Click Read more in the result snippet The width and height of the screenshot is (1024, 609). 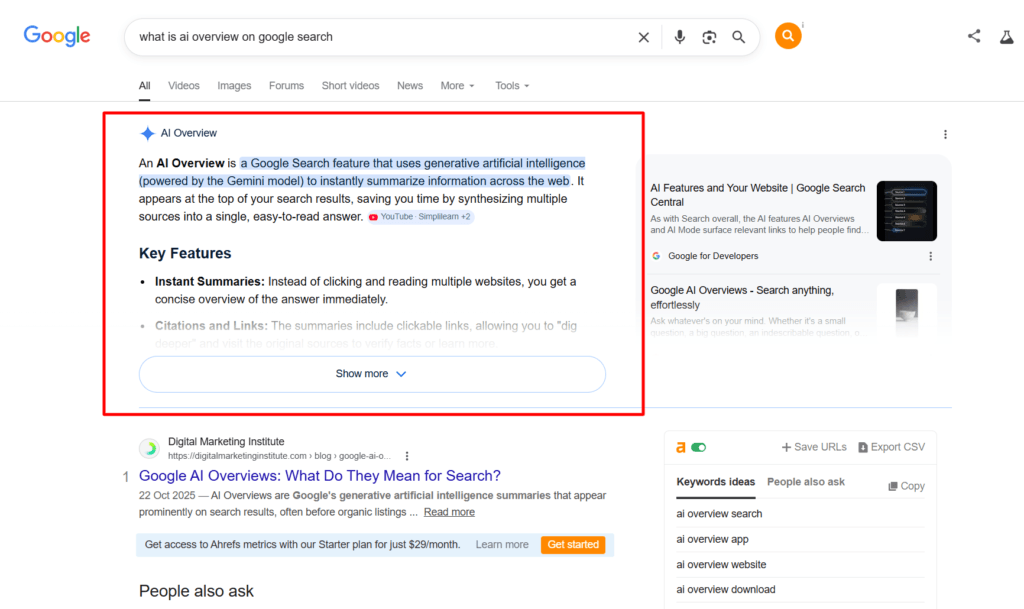449,512
